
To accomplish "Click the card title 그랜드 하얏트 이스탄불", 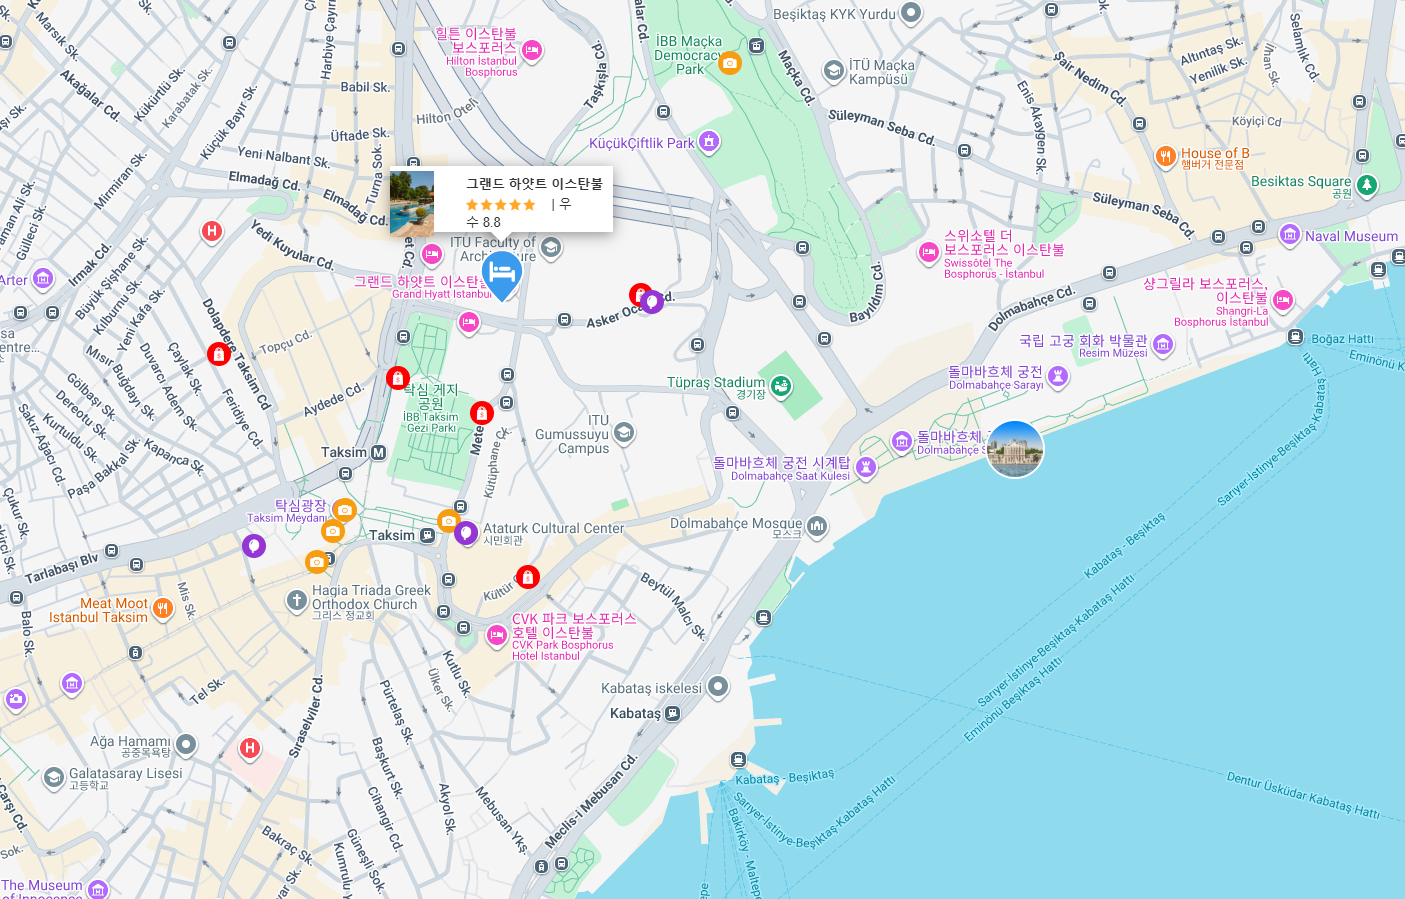I will click(535, 183).
